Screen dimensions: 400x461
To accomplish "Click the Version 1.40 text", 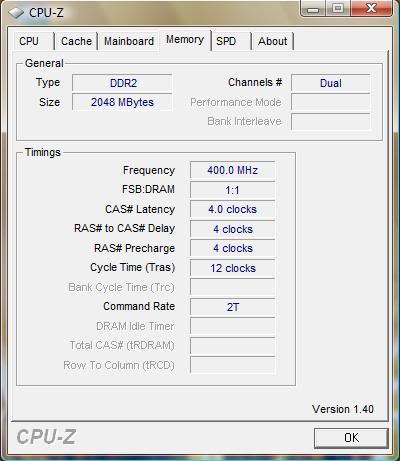I will pyautogui.click(x=343, y=409).
